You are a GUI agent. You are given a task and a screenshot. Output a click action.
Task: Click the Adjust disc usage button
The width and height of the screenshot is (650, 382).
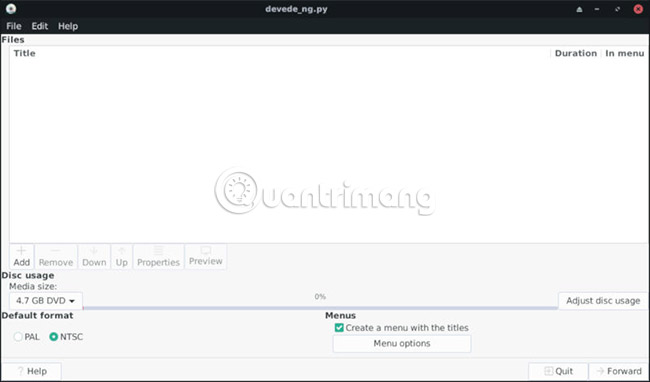[603, 301]
